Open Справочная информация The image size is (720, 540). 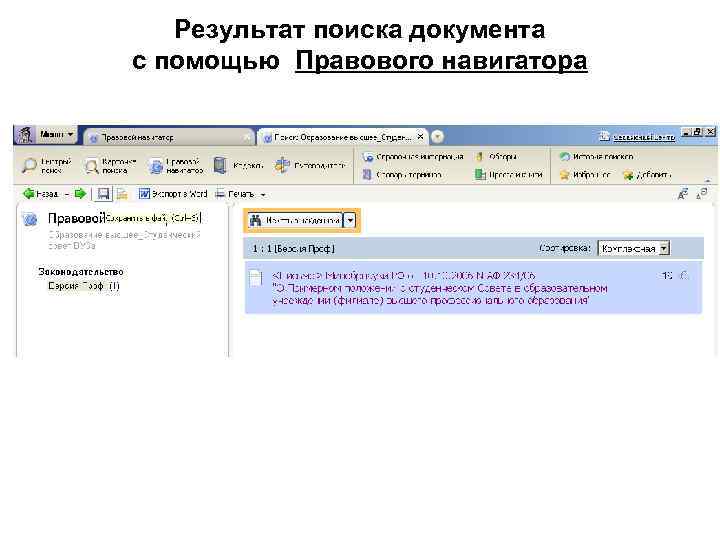pyautogui.click(x=412, y=157)
